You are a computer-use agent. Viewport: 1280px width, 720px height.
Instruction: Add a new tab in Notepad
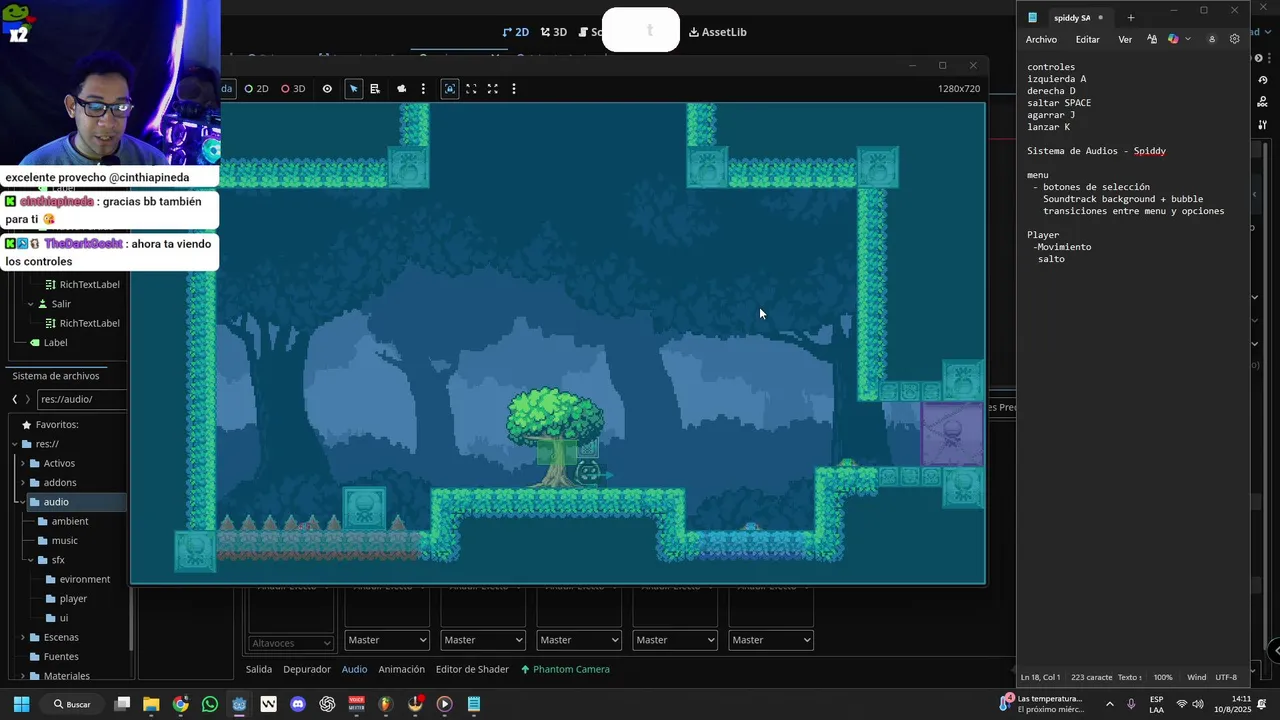(1131, 17)
